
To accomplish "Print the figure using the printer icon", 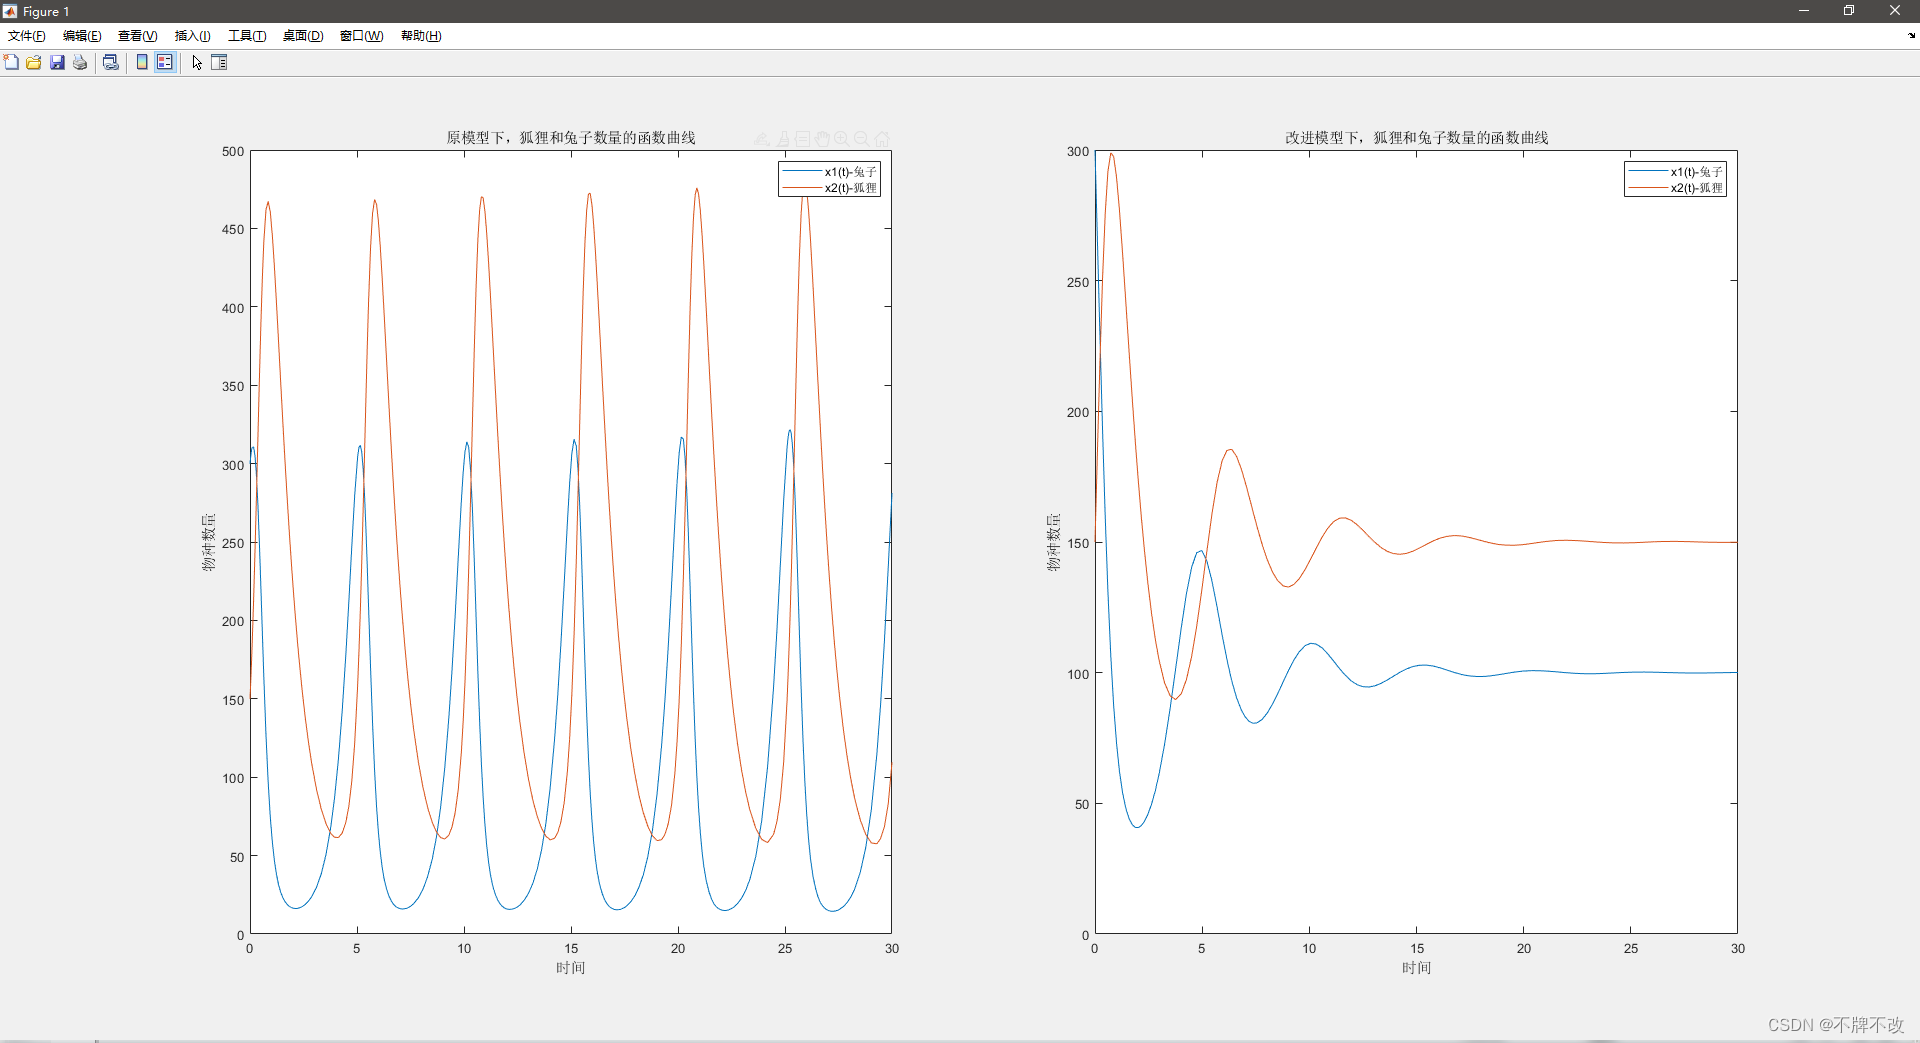I will point(80,62).
